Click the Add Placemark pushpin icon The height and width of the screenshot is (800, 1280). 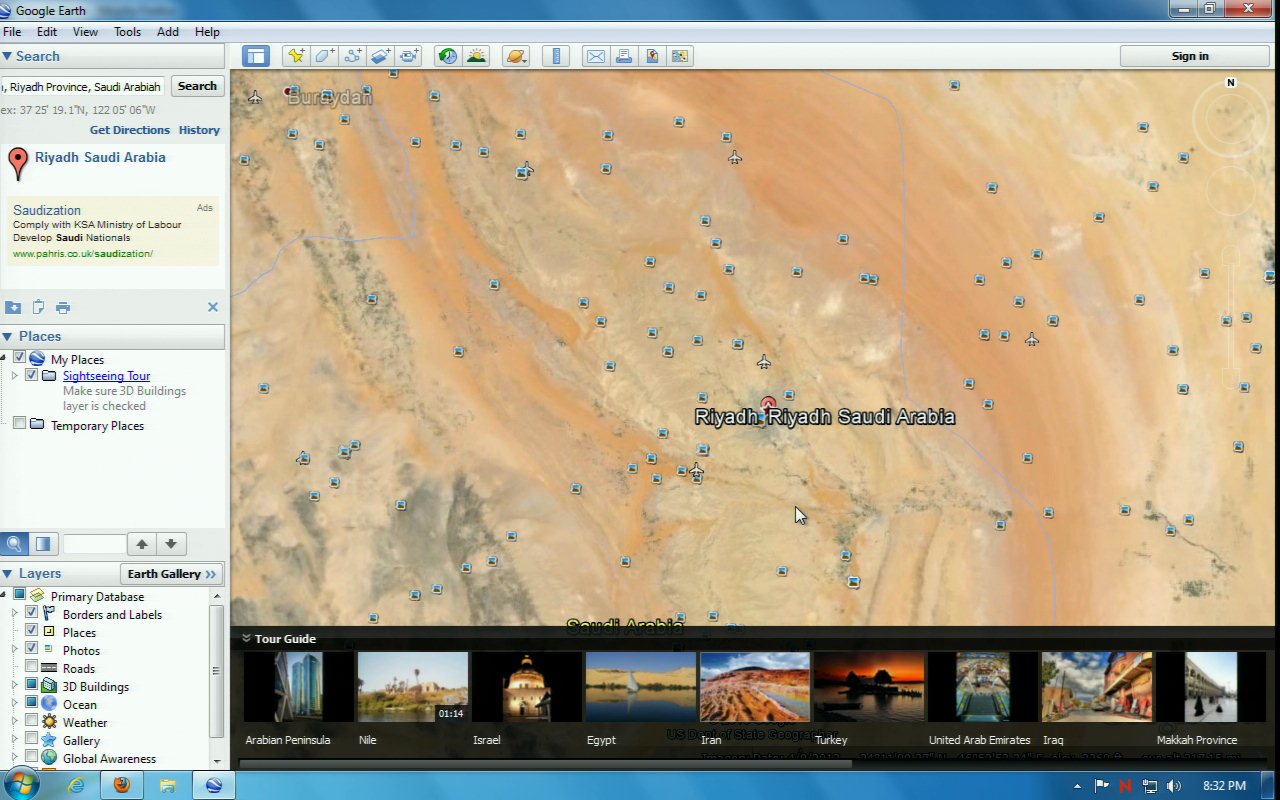(295, 56)
